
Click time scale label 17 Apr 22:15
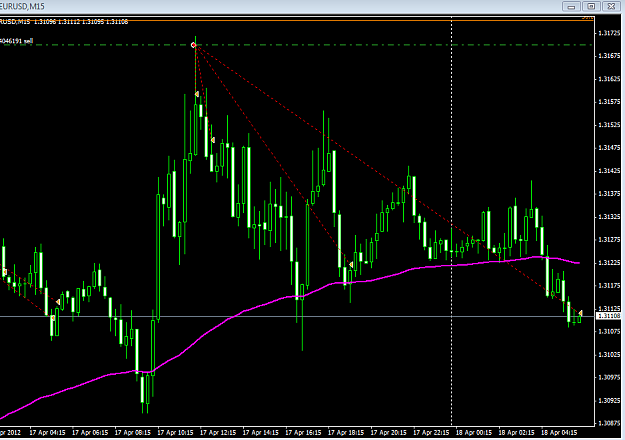(x=431, y=432)
